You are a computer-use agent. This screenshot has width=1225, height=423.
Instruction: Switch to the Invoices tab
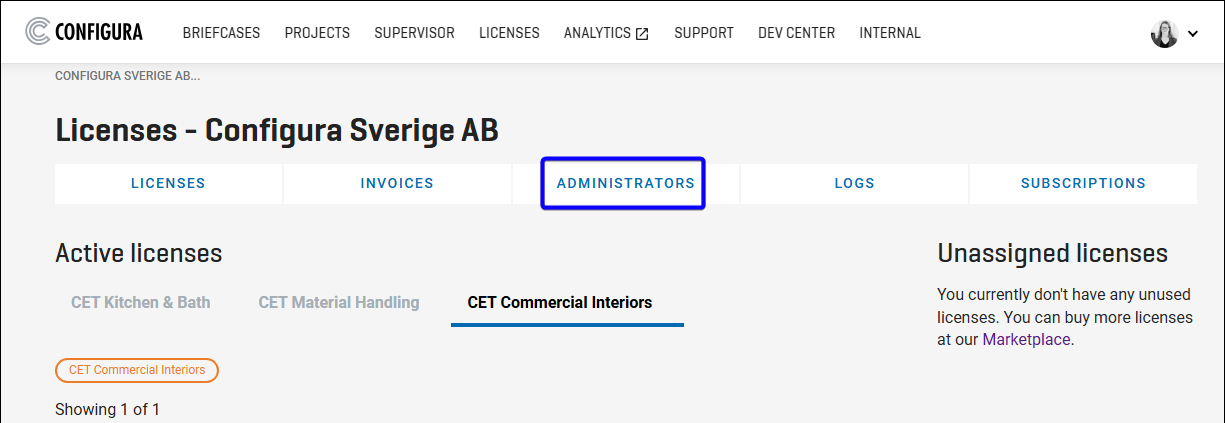[397, 184]
